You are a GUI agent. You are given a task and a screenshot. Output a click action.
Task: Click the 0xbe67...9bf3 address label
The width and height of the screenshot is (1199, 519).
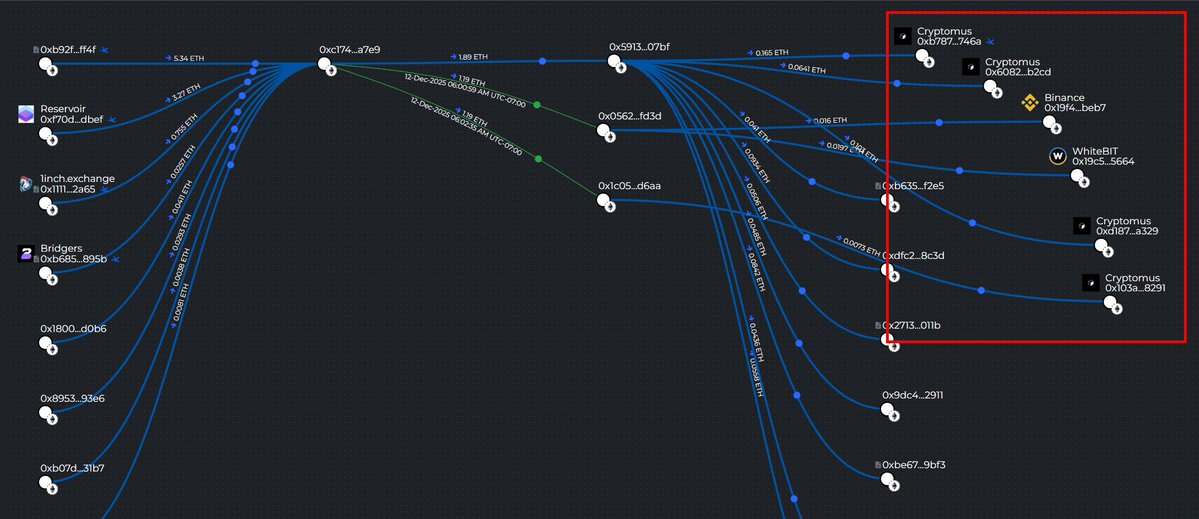pos(914,465)
